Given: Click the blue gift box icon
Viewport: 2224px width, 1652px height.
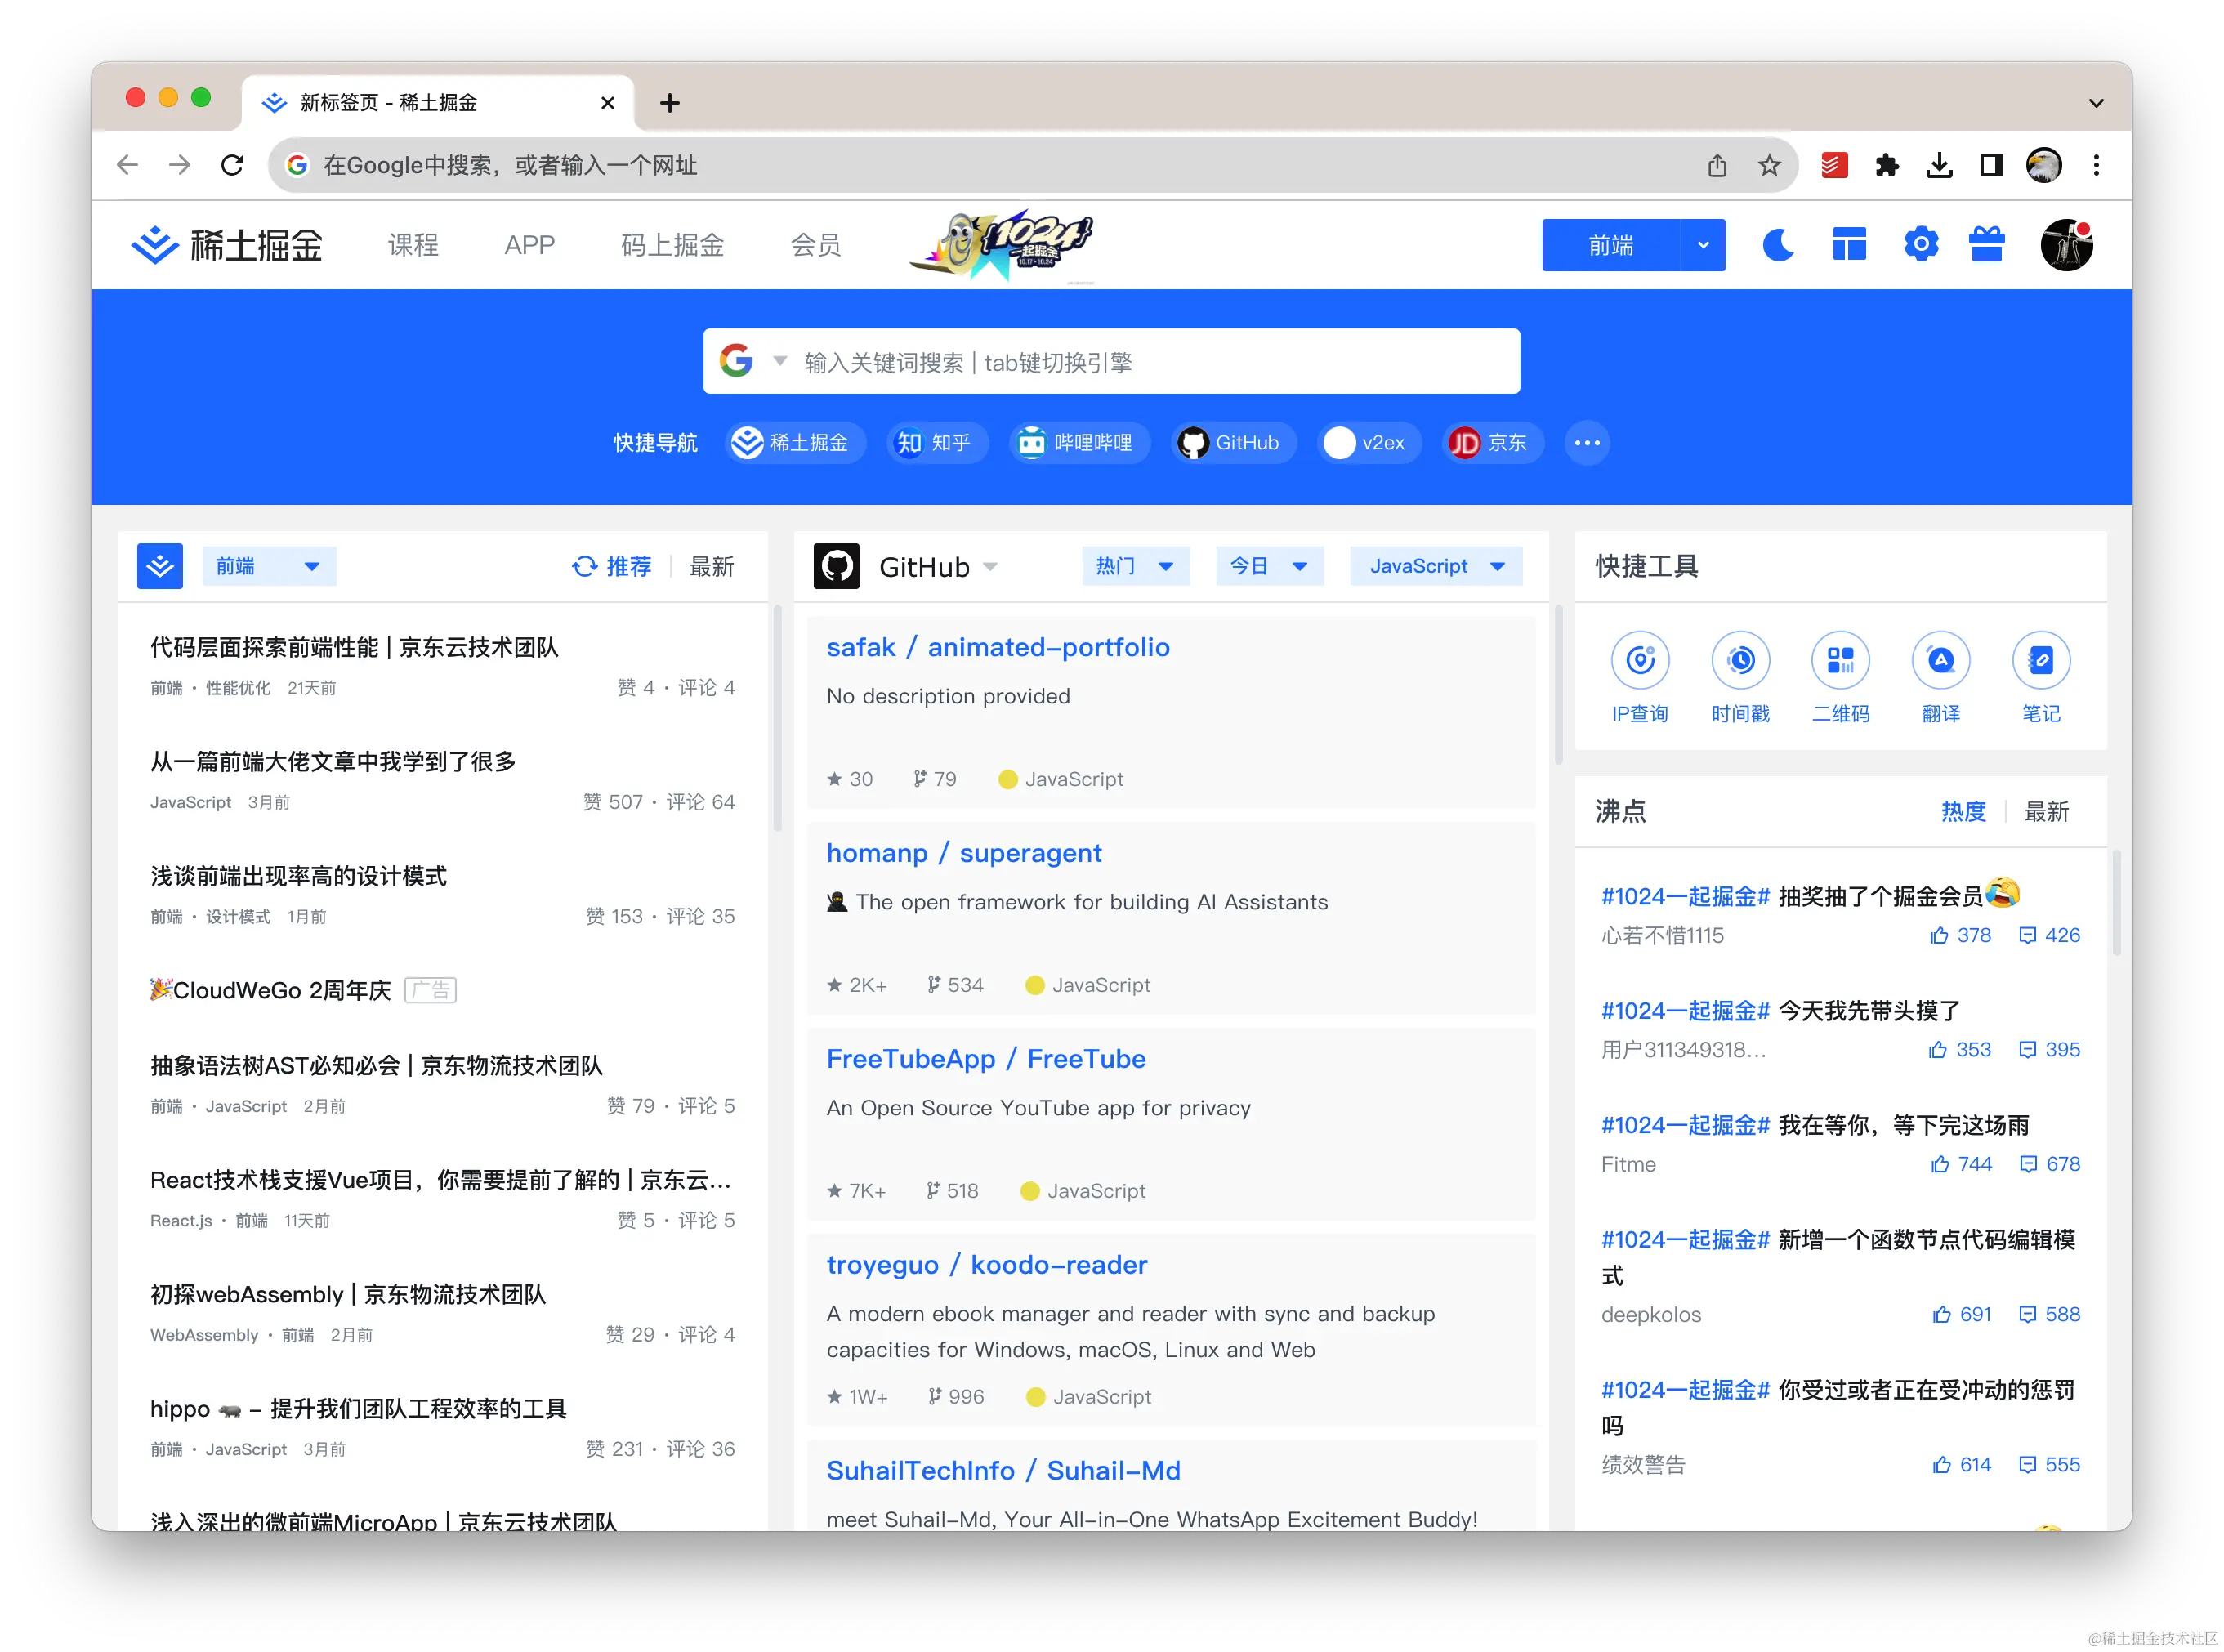Looking at the screenshot, I should pyautogui.click(x=1986, y=245).
